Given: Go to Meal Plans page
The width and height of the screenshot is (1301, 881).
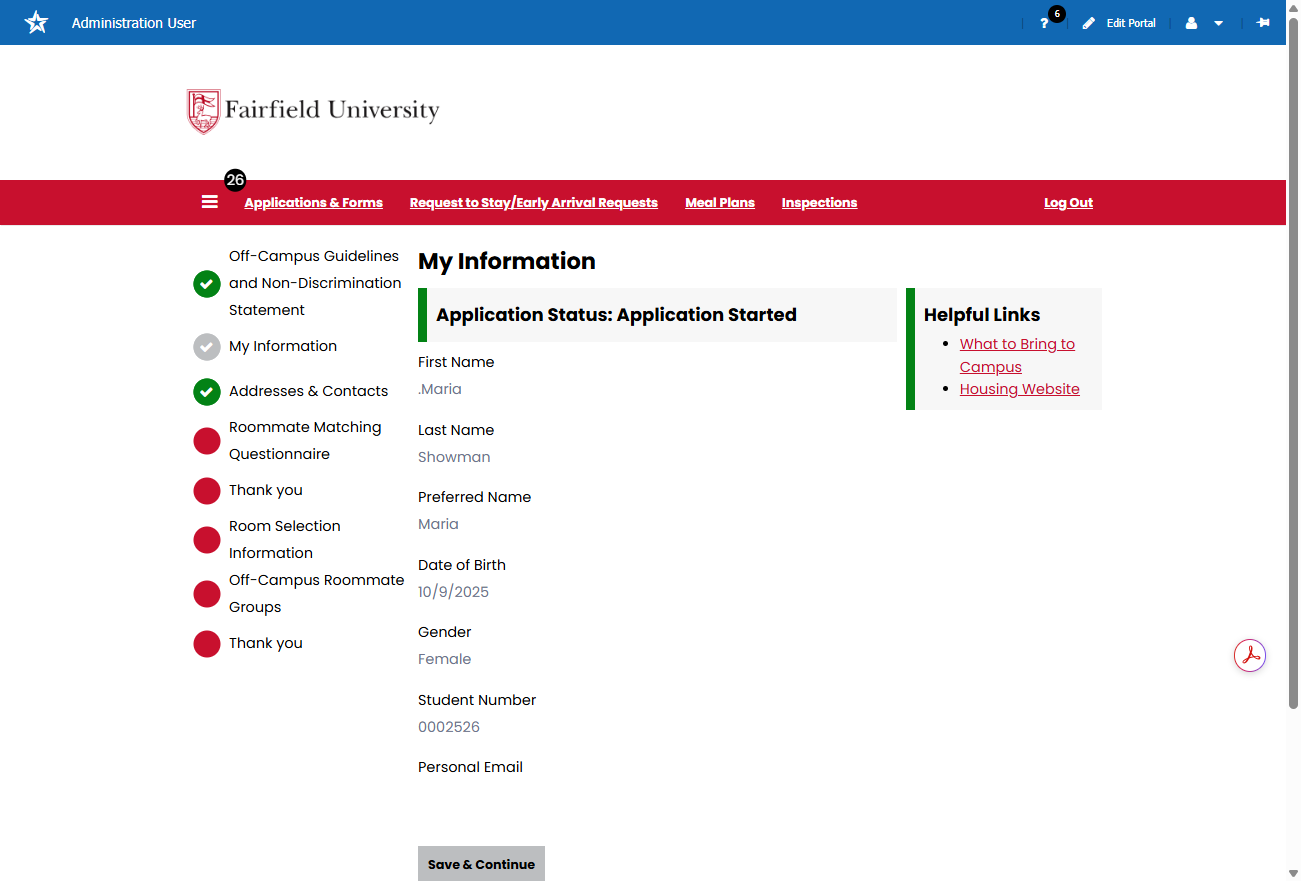Looking at the screenshot, I should click(720, 202).
